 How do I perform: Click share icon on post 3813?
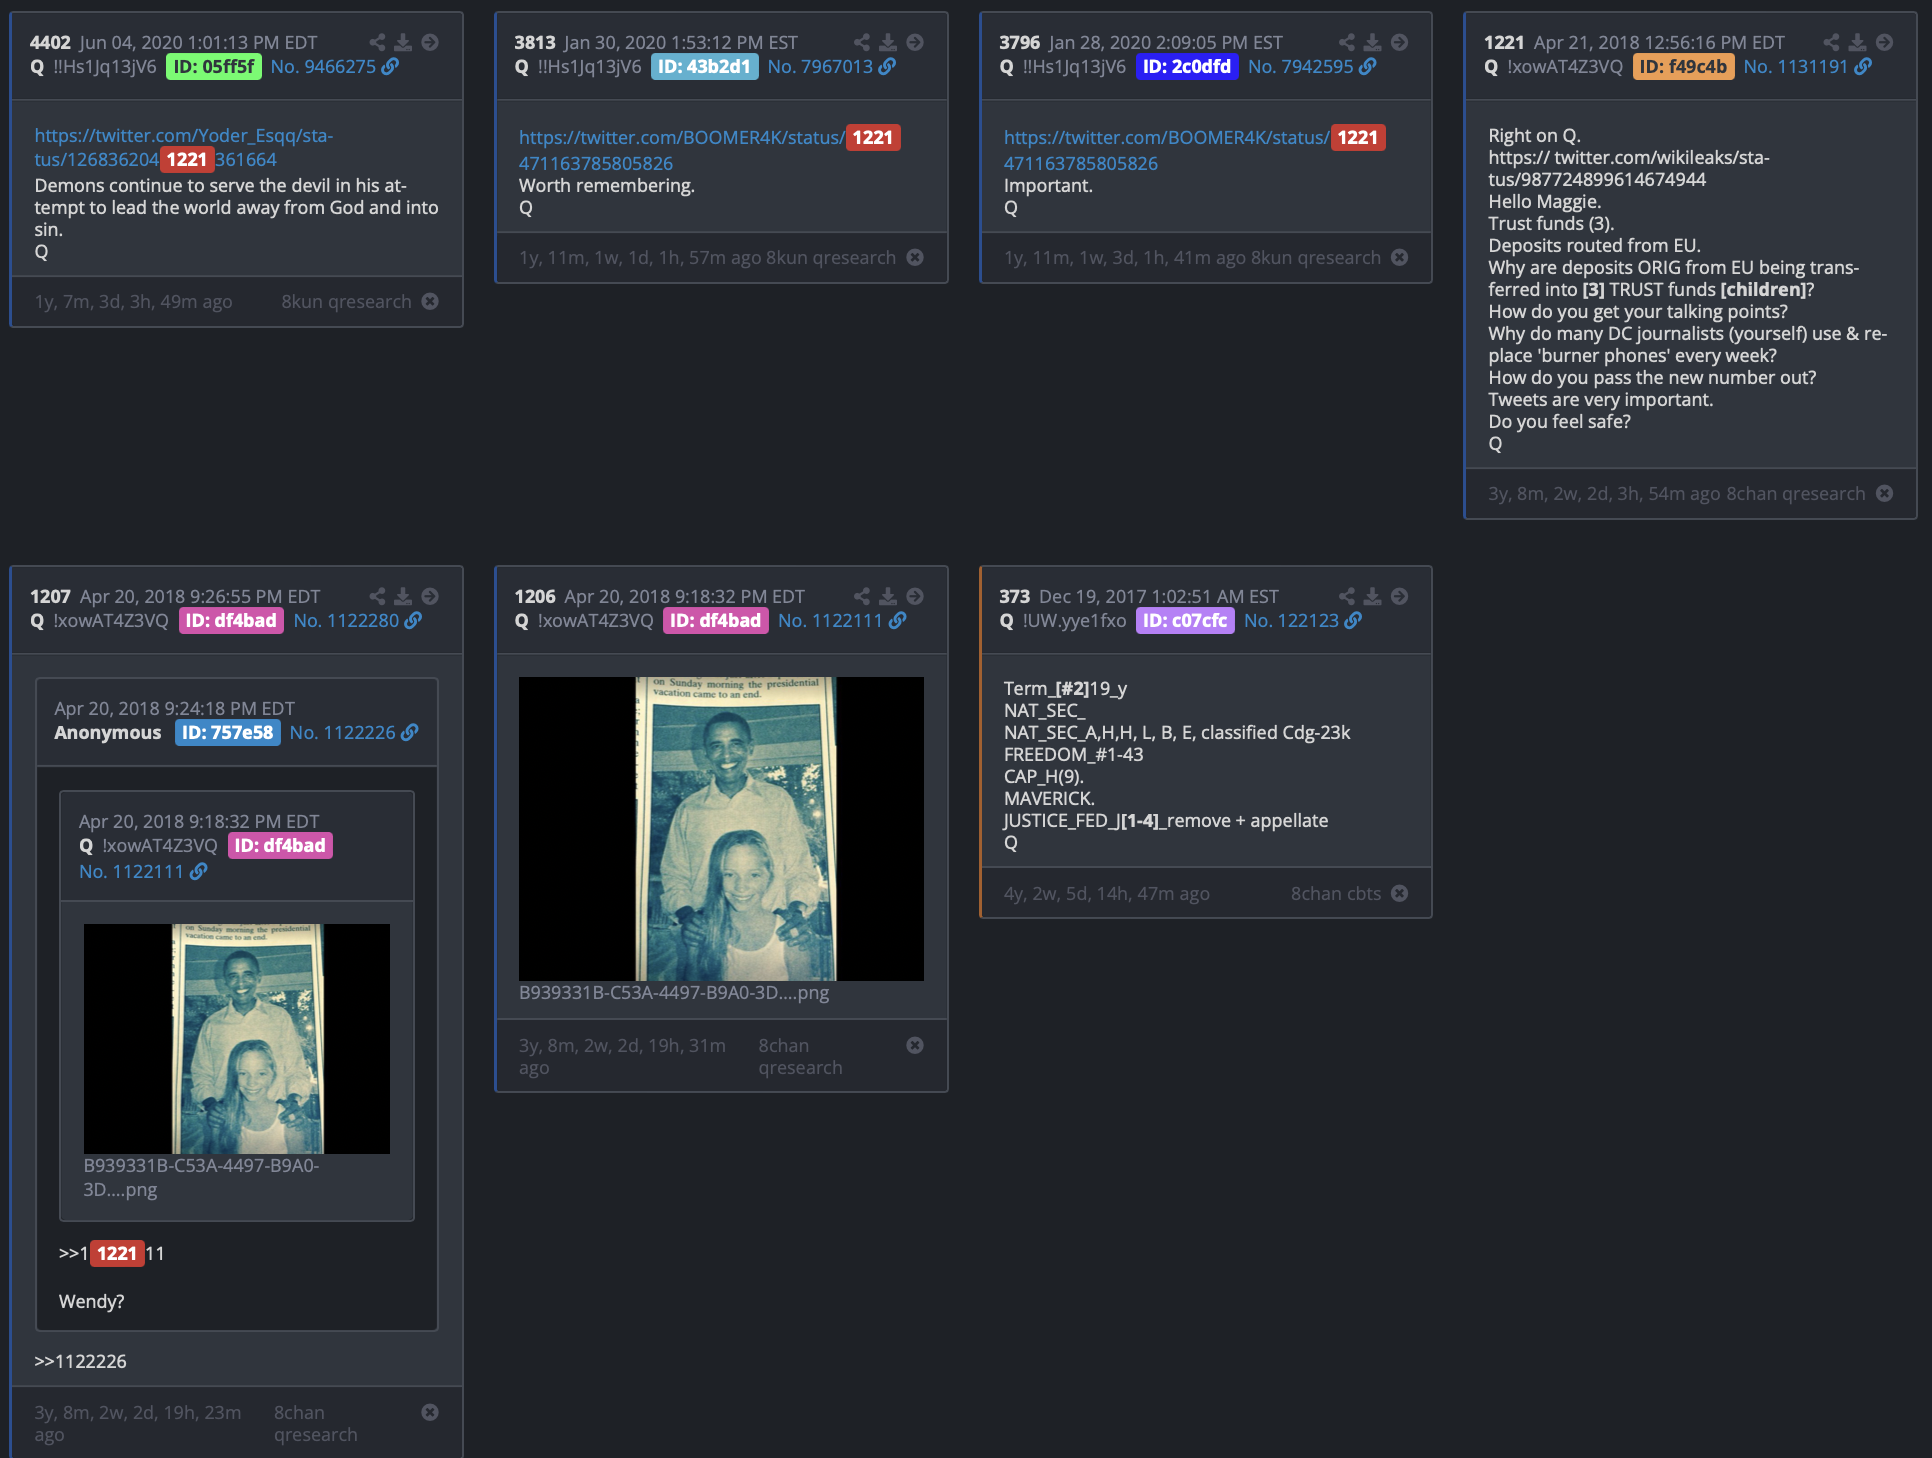tap(862, 42)
